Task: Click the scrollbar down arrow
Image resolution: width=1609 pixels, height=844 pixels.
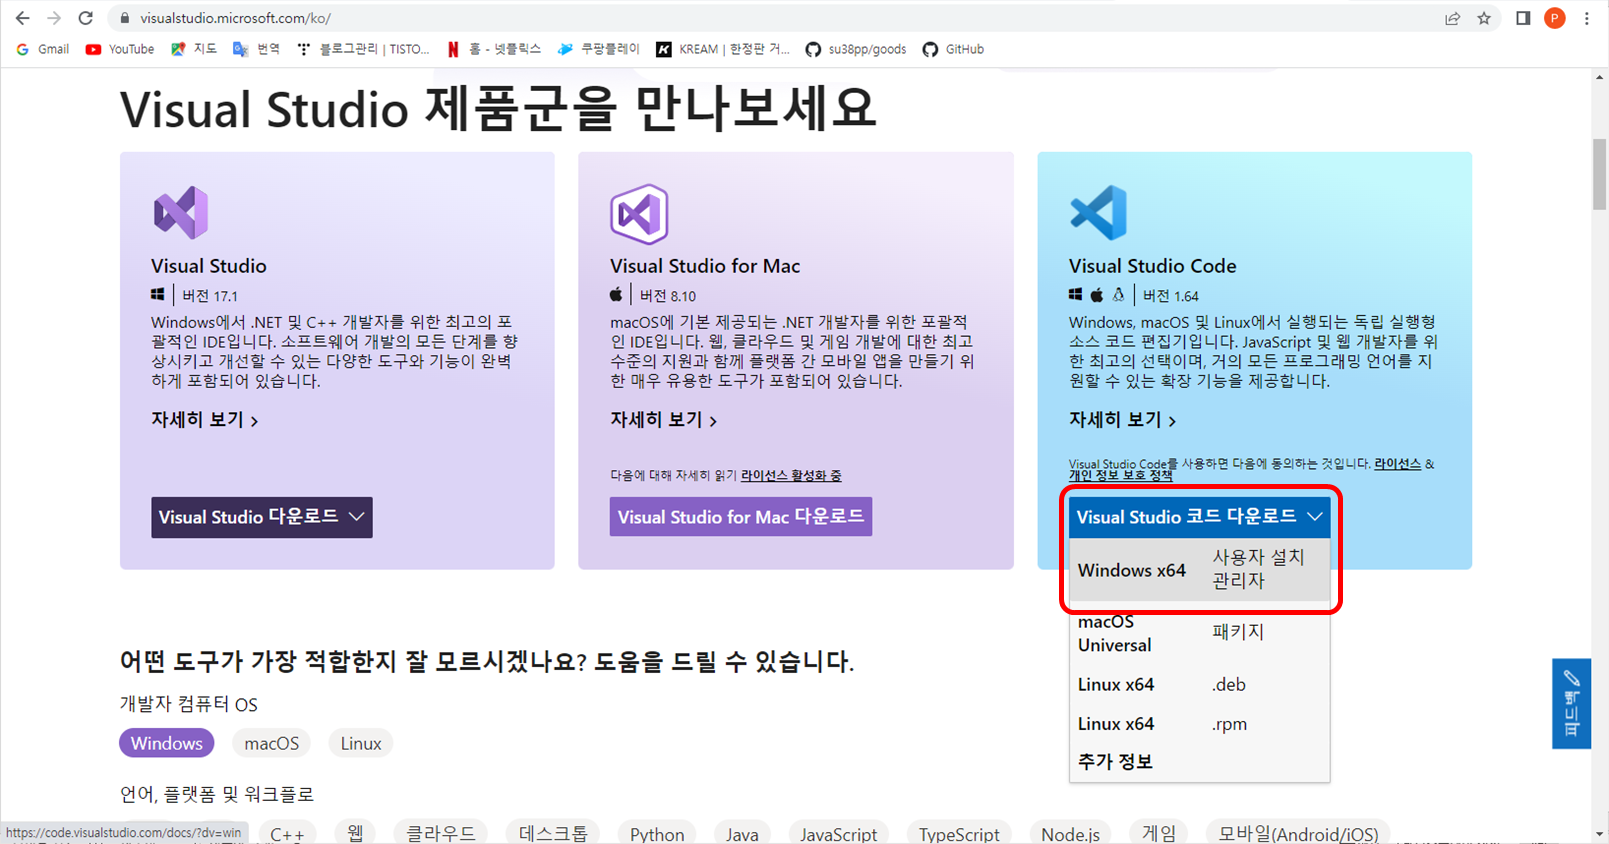Action: (x=1600, y=834)
